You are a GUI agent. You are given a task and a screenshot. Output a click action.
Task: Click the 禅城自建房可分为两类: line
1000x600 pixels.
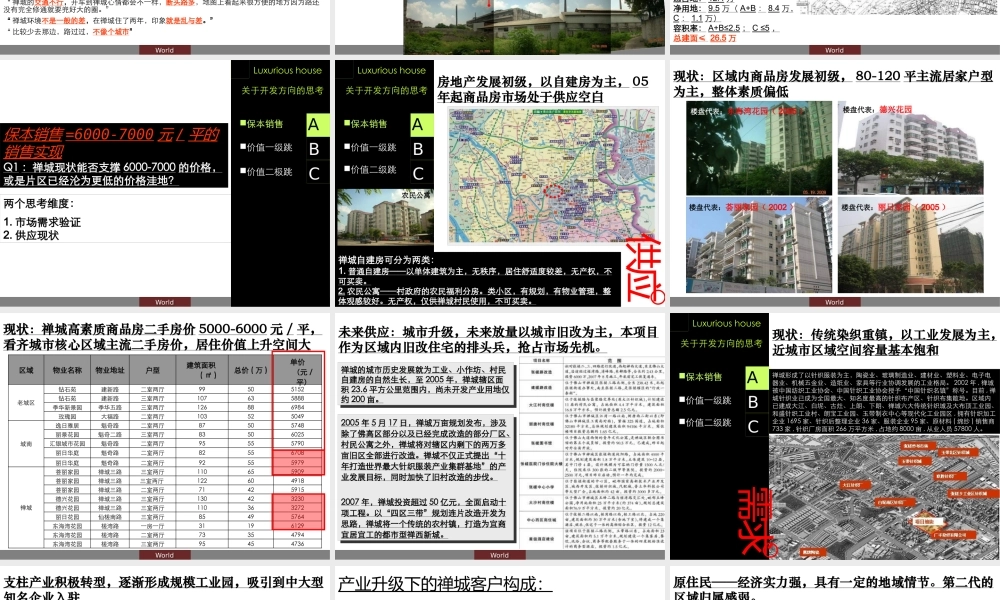[x=386, y=260]
